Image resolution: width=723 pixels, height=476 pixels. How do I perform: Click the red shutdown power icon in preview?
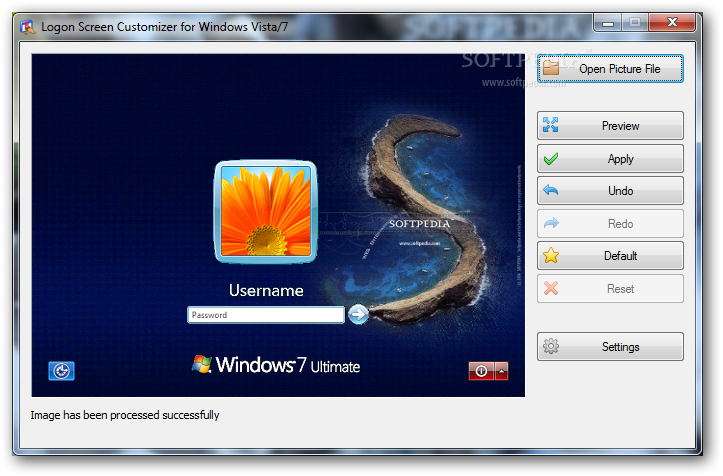click(481, 371)
